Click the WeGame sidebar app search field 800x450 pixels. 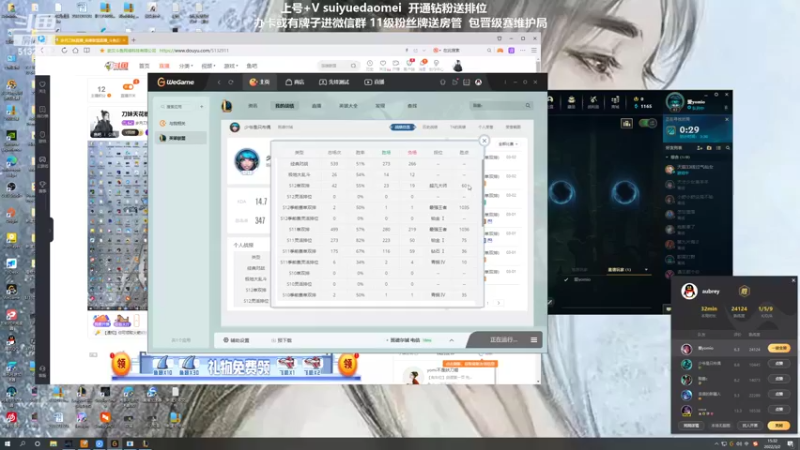(177, 107)
